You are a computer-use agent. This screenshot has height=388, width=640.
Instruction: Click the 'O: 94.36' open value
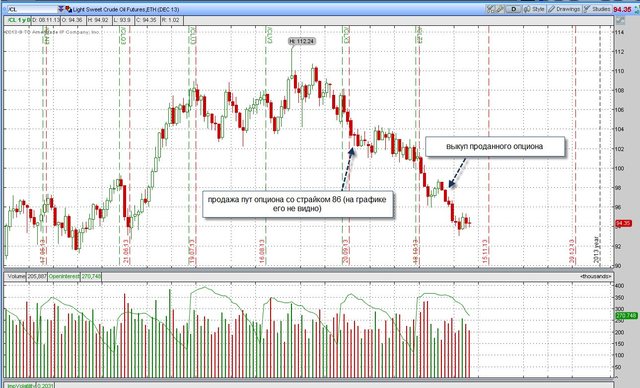point(72,20)
